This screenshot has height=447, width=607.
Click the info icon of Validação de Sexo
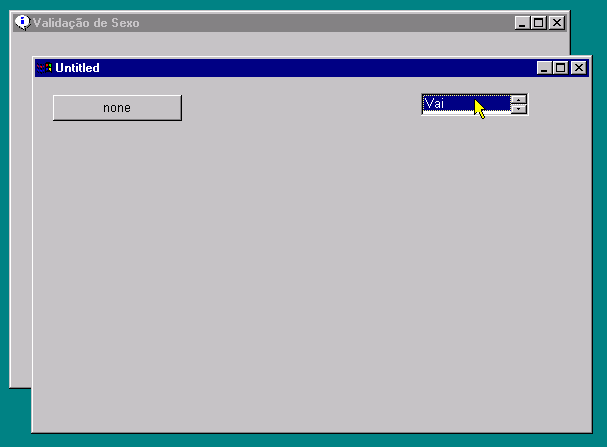(x=22, y=22)
